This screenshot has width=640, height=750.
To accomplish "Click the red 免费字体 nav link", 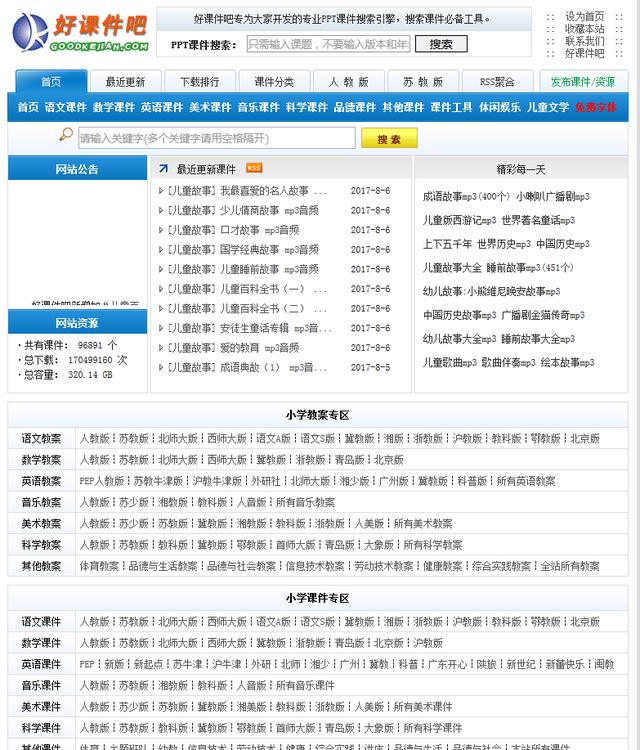I will click(x=596, y=107).
